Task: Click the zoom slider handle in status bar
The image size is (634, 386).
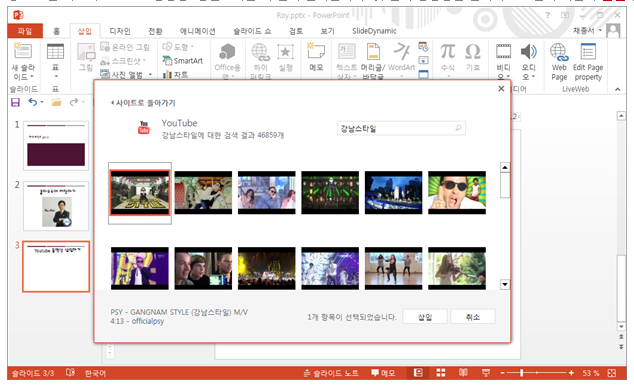Action: [x=522, y=373]
